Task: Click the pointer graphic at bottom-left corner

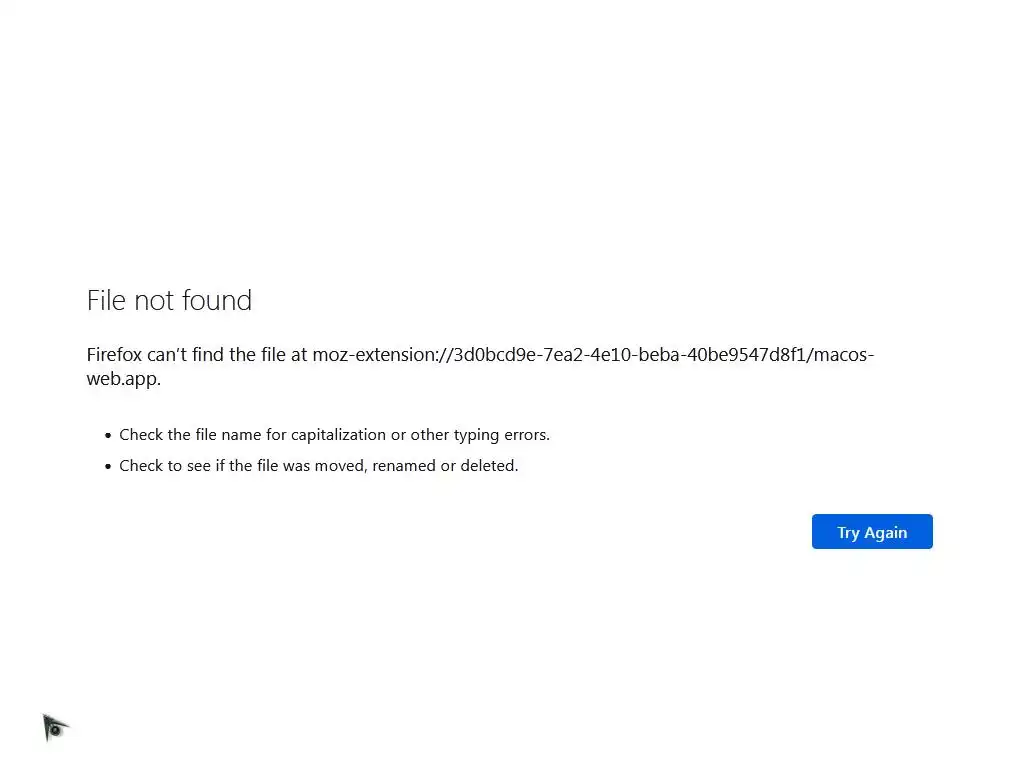Action: coord(55,727)
